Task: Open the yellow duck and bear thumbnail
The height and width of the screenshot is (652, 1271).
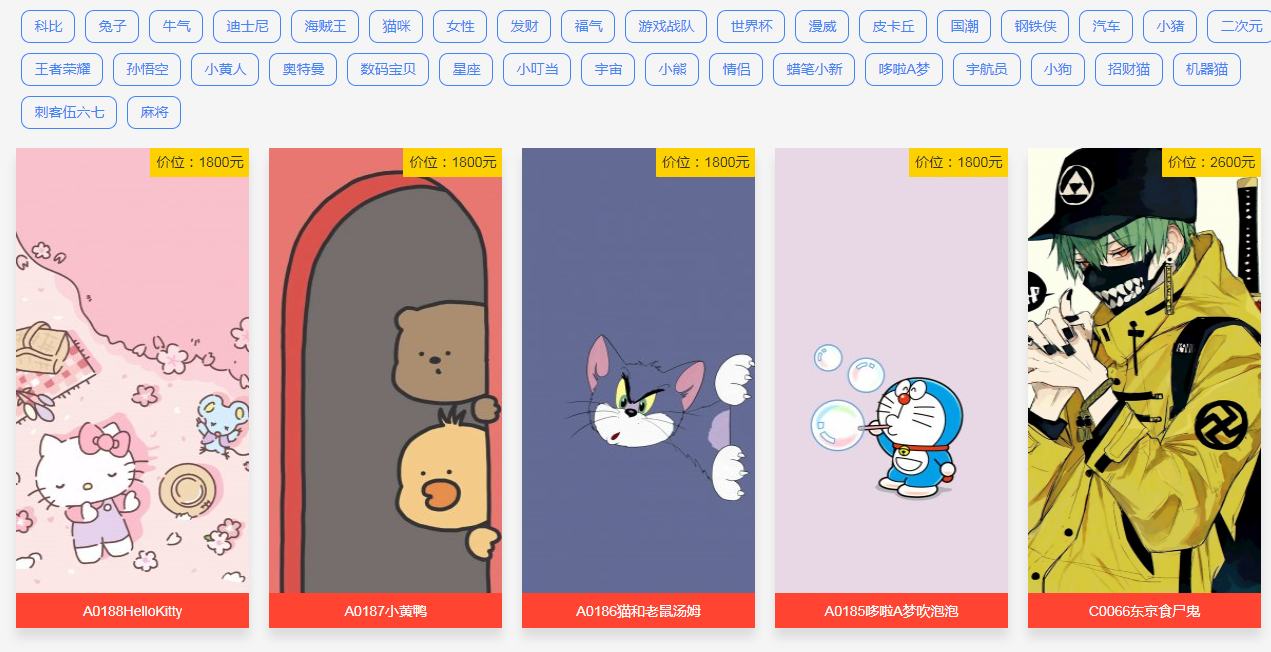Action: [385, 371]
